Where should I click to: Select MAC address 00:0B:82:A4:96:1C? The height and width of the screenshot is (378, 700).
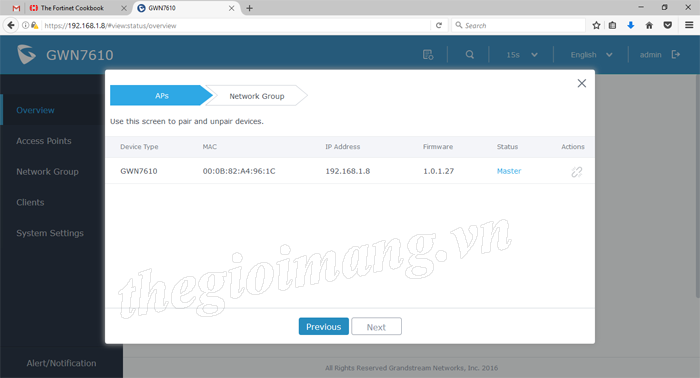239,171
